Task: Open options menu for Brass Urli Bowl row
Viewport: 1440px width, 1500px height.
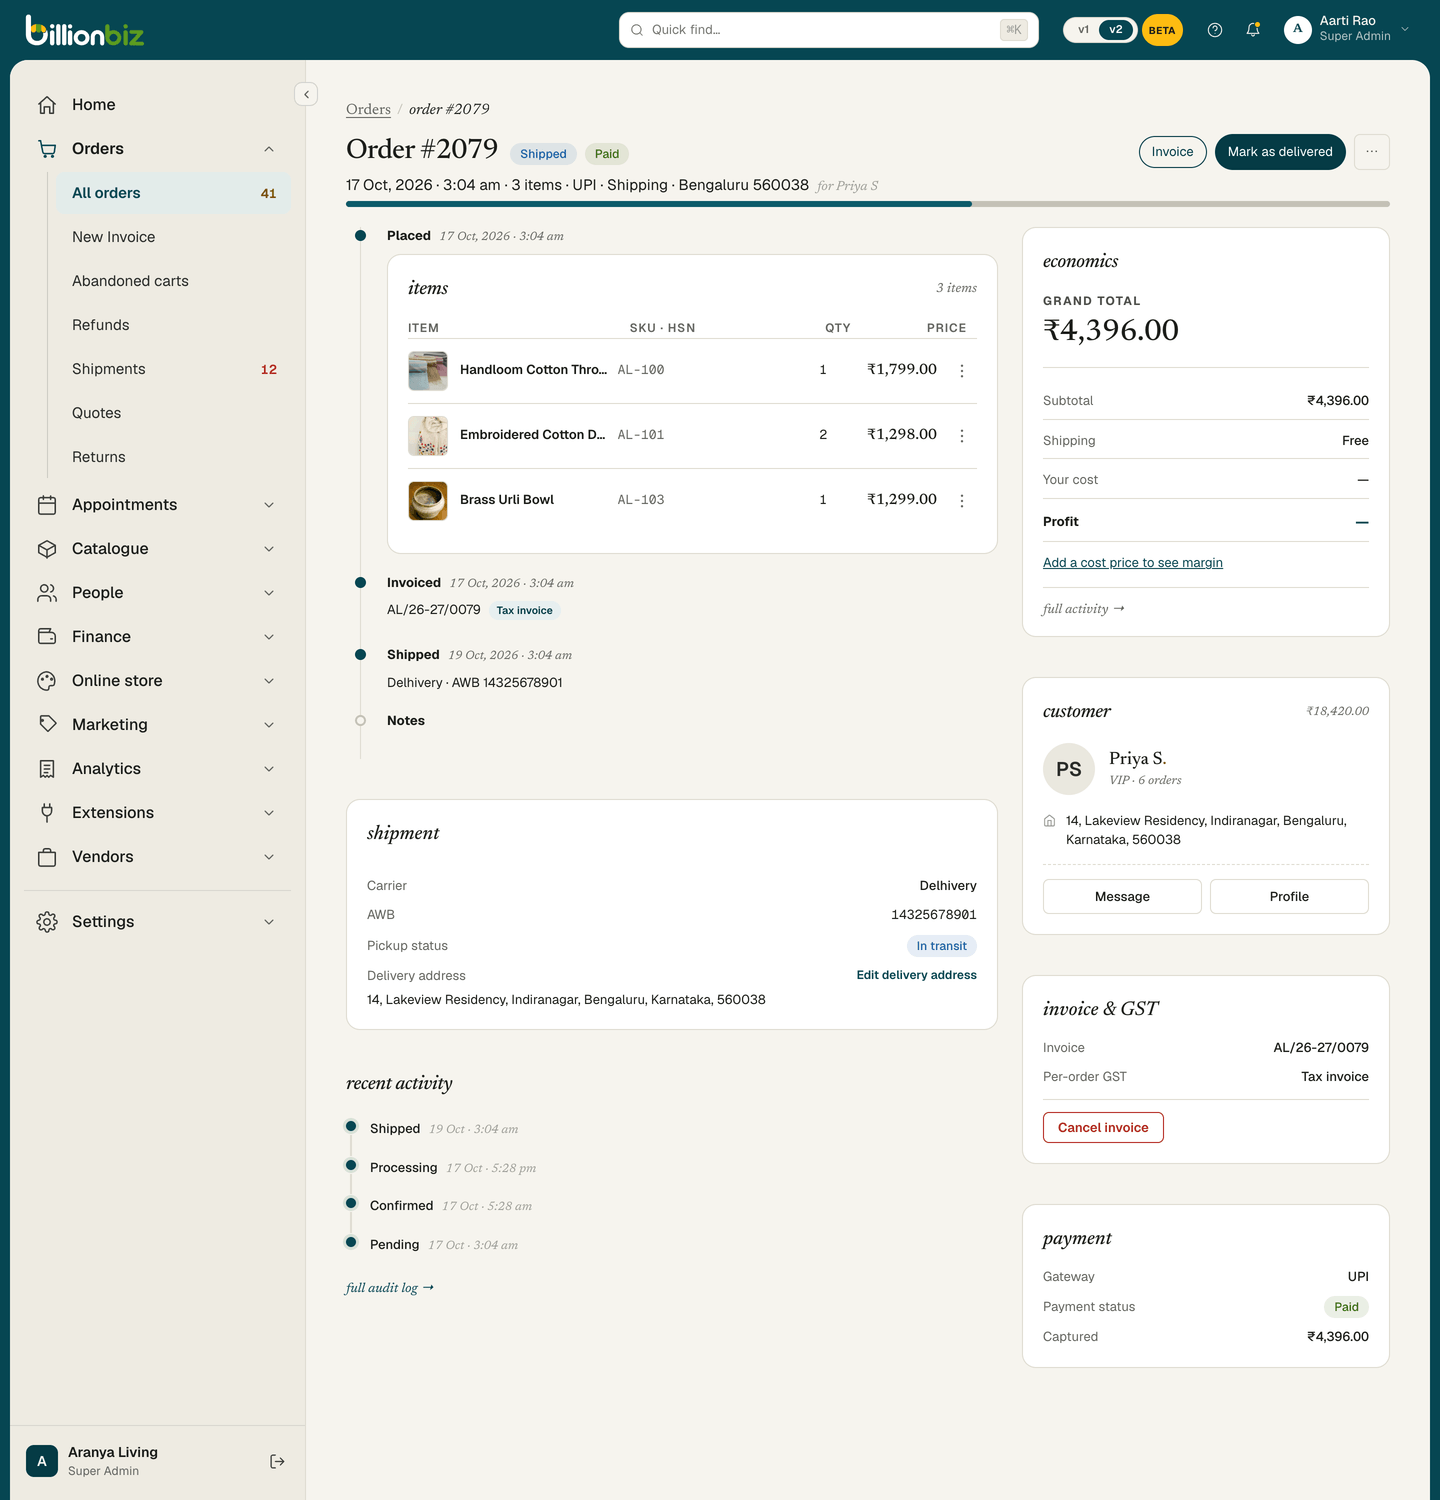Action: pyautogui.click(x=962, y=501)
